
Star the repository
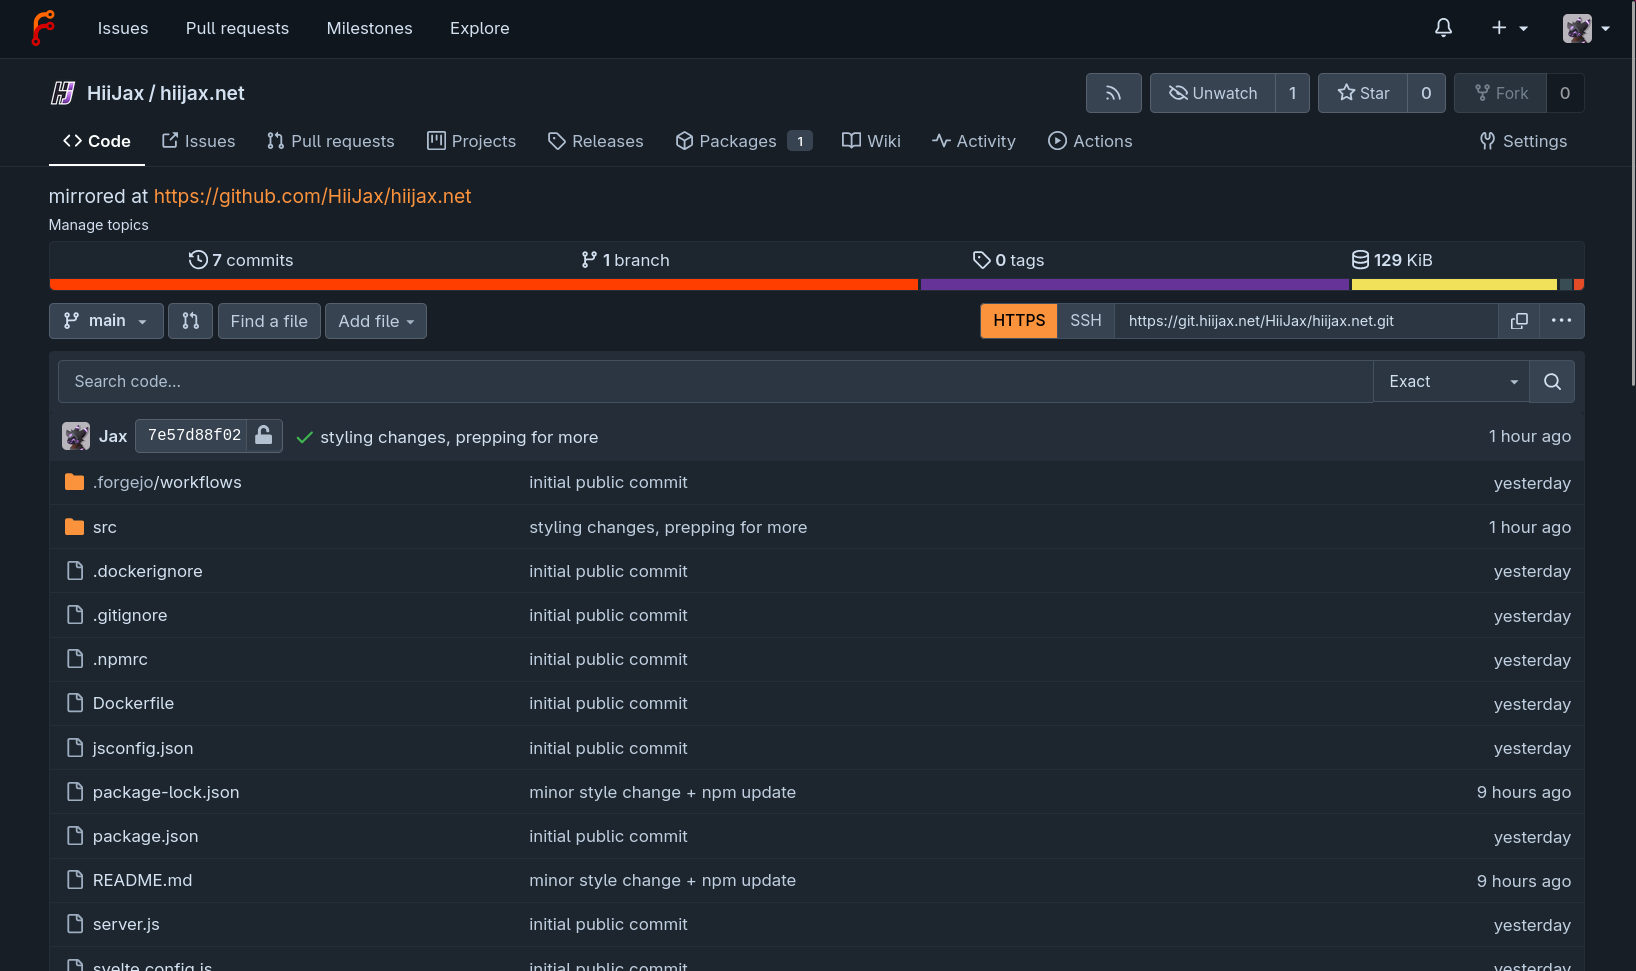[1363, 93]
